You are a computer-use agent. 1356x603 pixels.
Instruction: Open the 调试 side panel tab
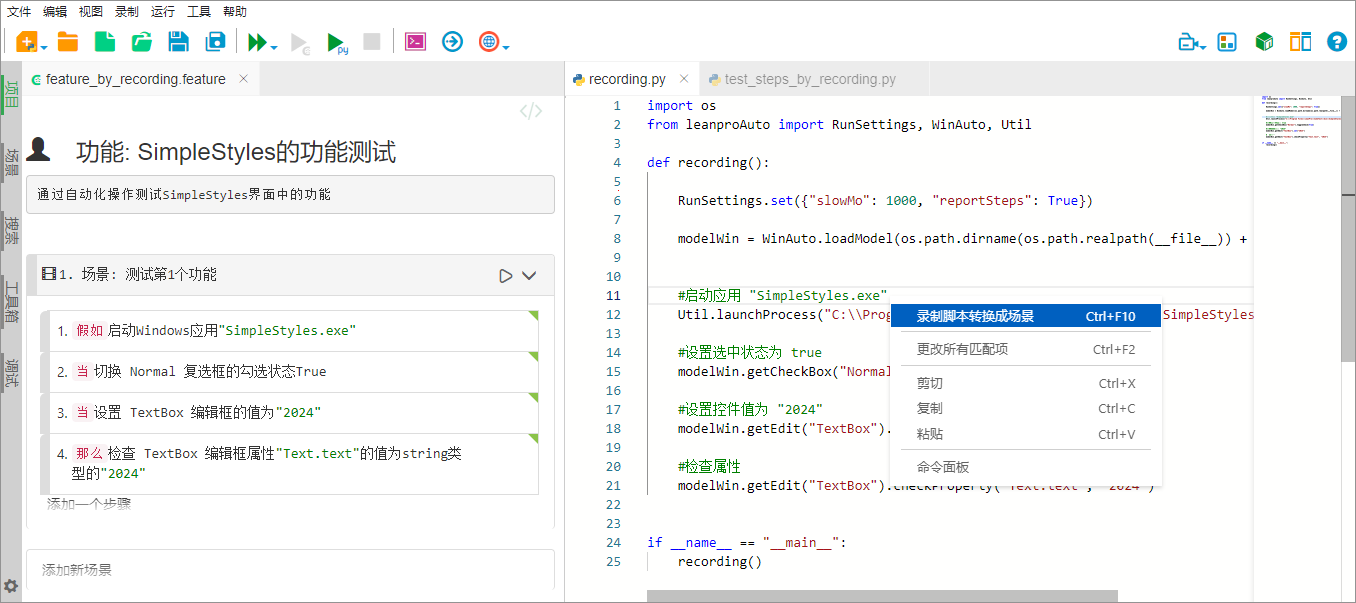[11, 371]
